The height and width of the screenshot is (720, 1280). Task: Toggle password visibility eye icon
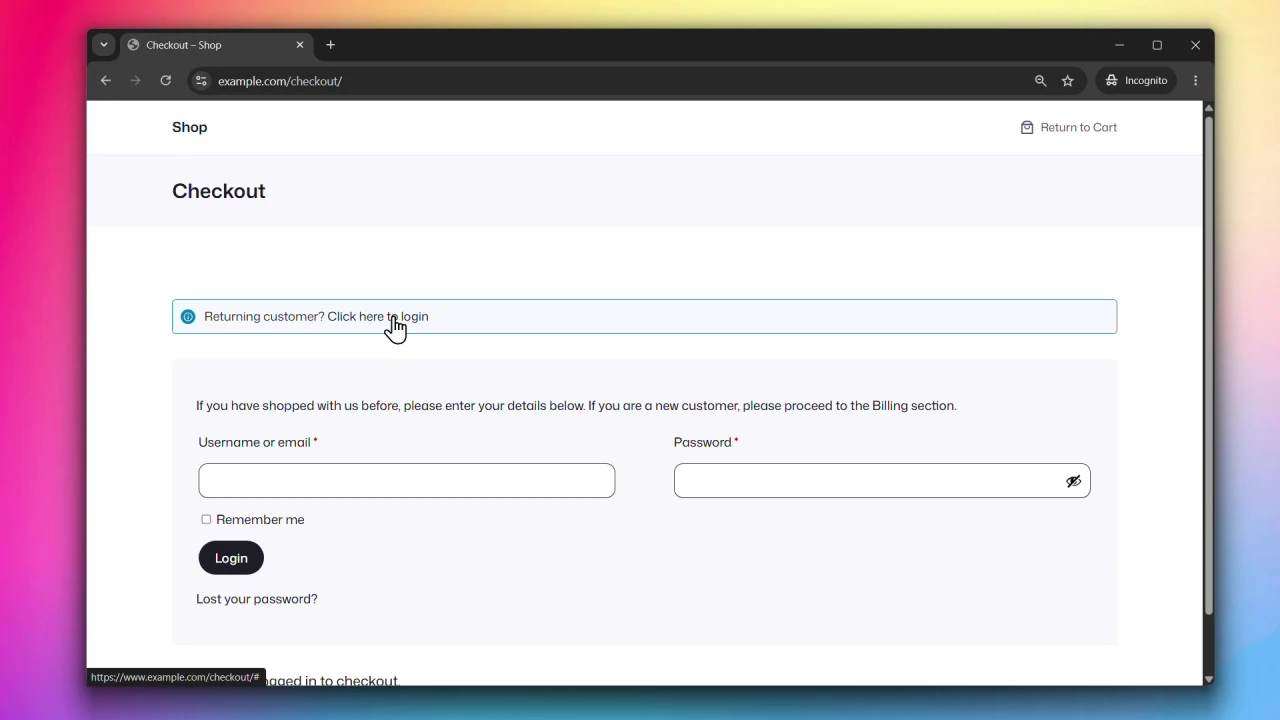[1073, 481]
